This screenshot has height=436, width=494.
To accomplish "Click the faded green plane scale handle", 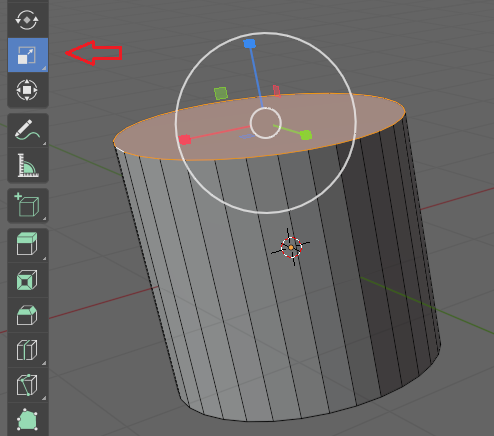I will [221, 93].
